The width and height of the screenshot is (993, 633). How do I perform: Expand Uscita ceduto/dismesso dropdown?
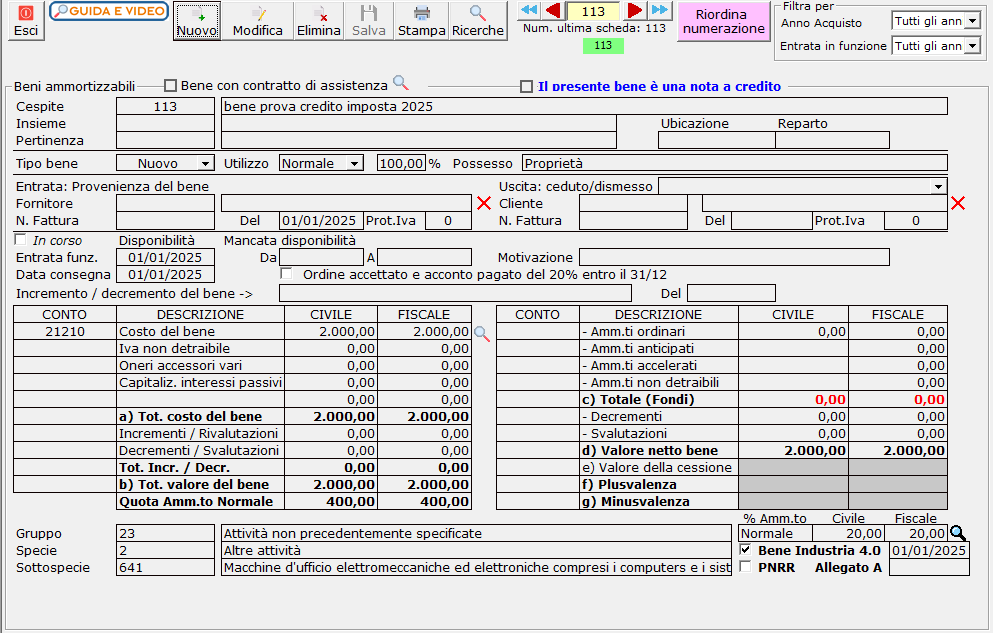(938, 186)
